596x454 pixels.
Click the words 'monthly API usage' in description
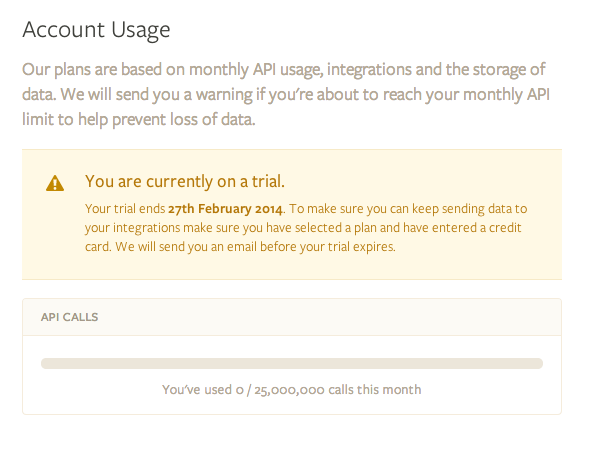pos(256,70)
